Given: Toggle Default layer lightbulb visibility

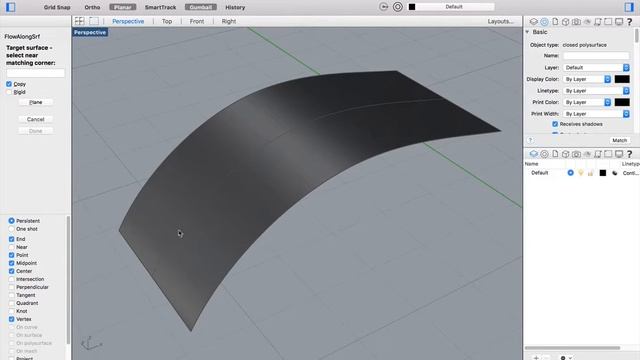Looking at the screenshot, I should point(581,173).
